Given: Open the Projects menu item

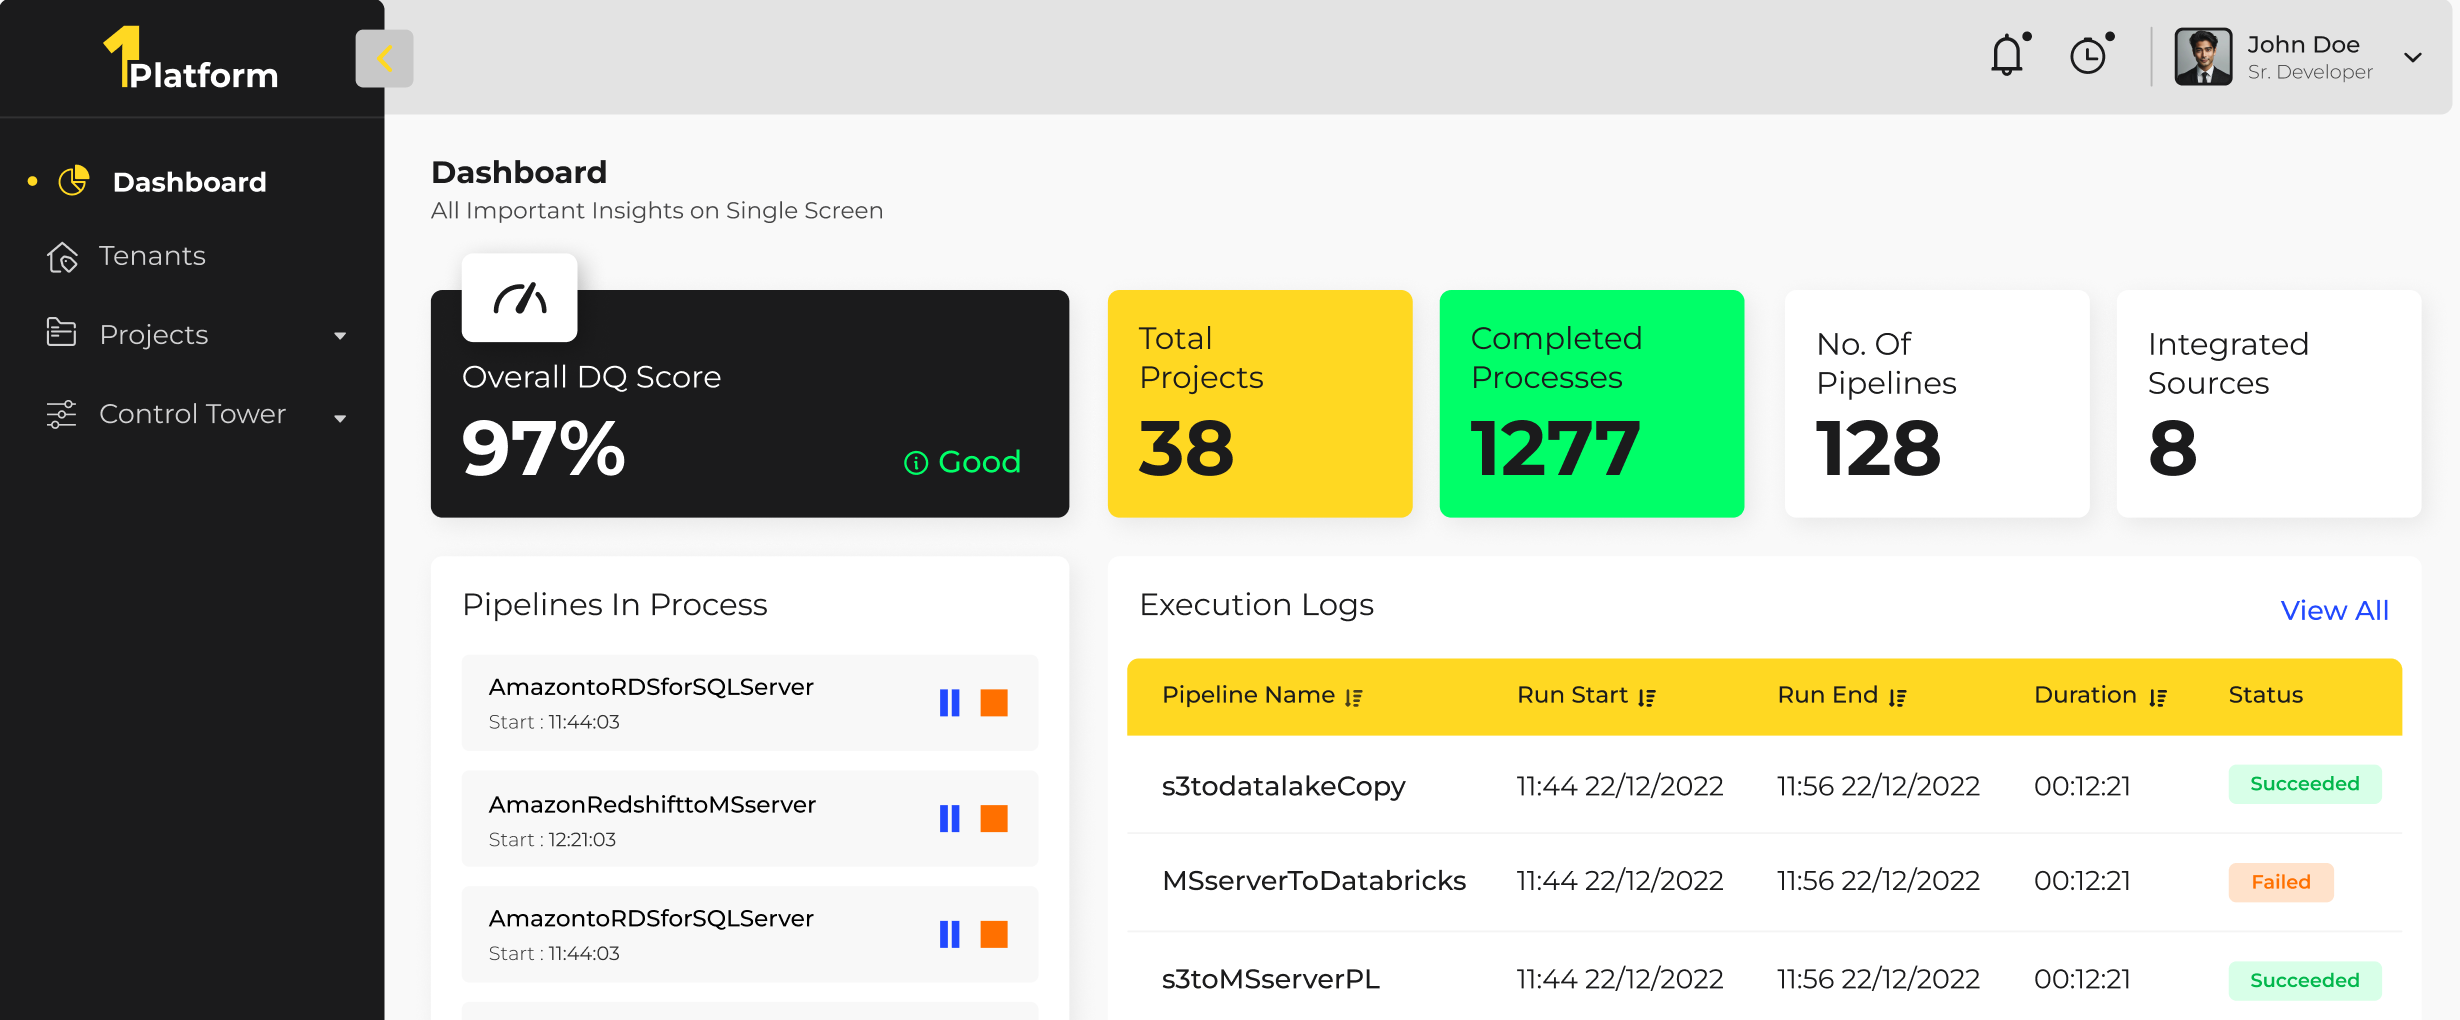Looking at the screenshot, I should pyautogui.click(x=154, y=334).
